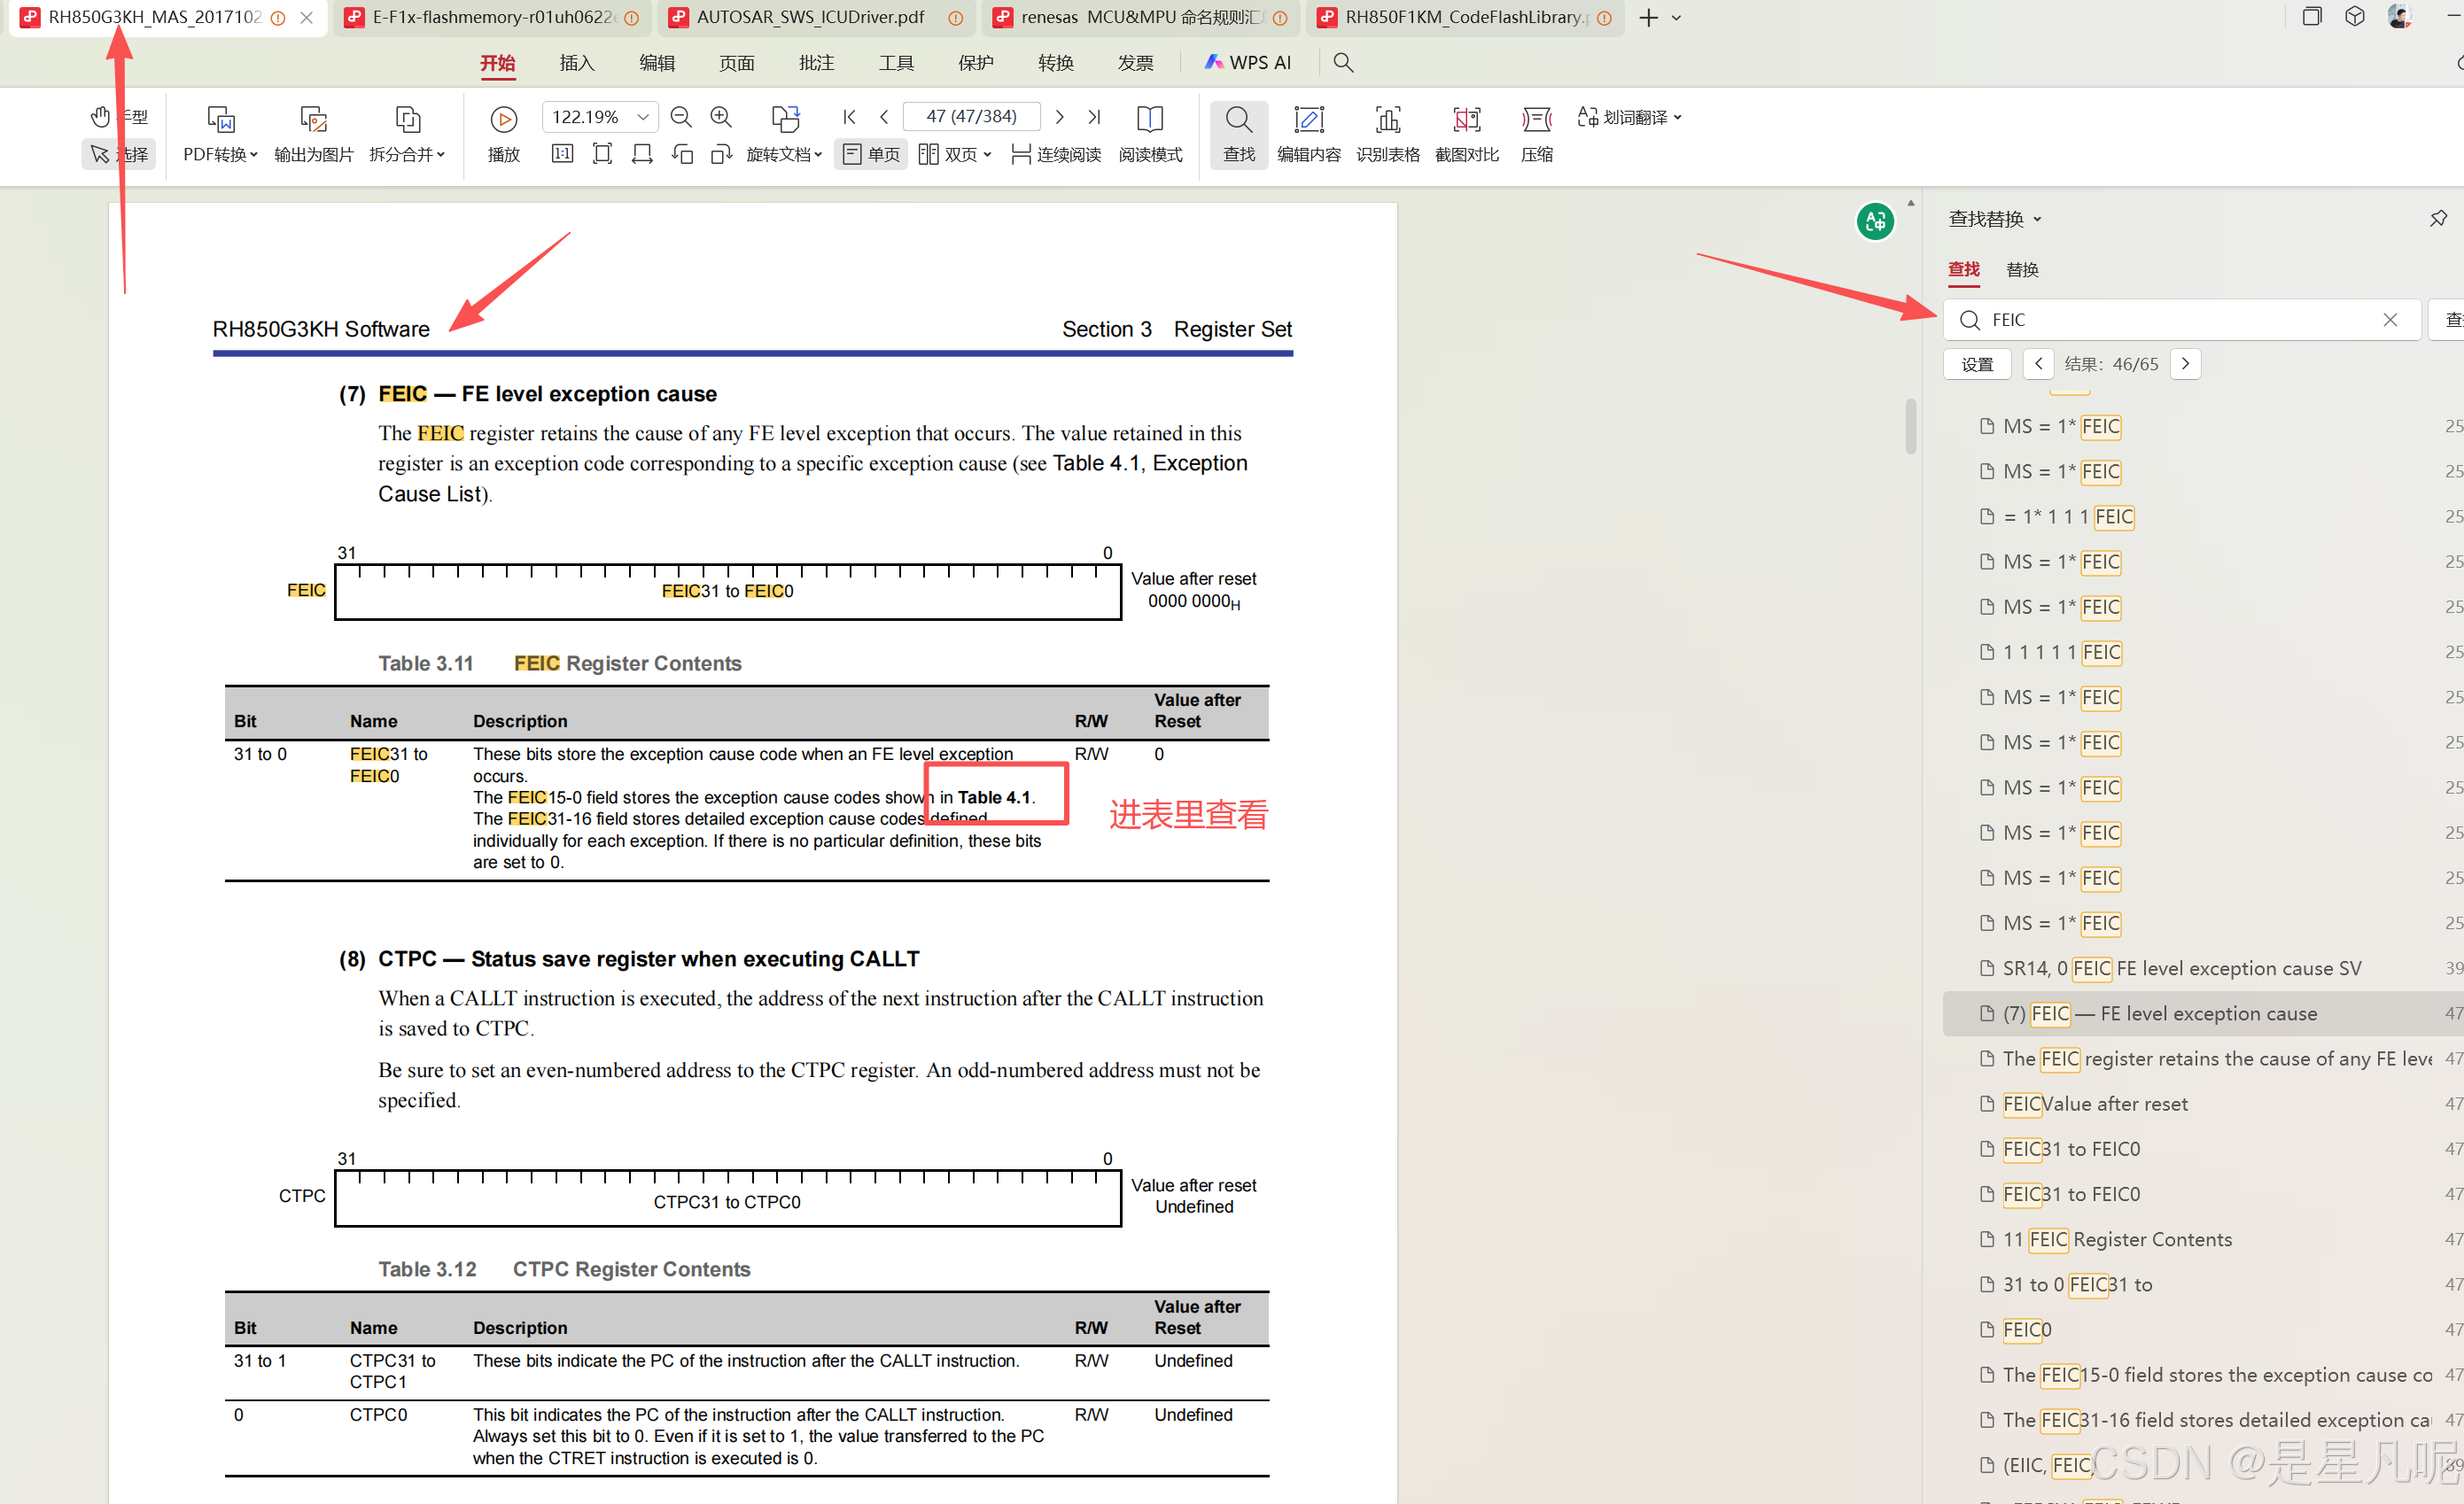Viewport: 2464px width, 1504px height.
Task: Open the Insert ribbon tab
Action: coord(577,63)
